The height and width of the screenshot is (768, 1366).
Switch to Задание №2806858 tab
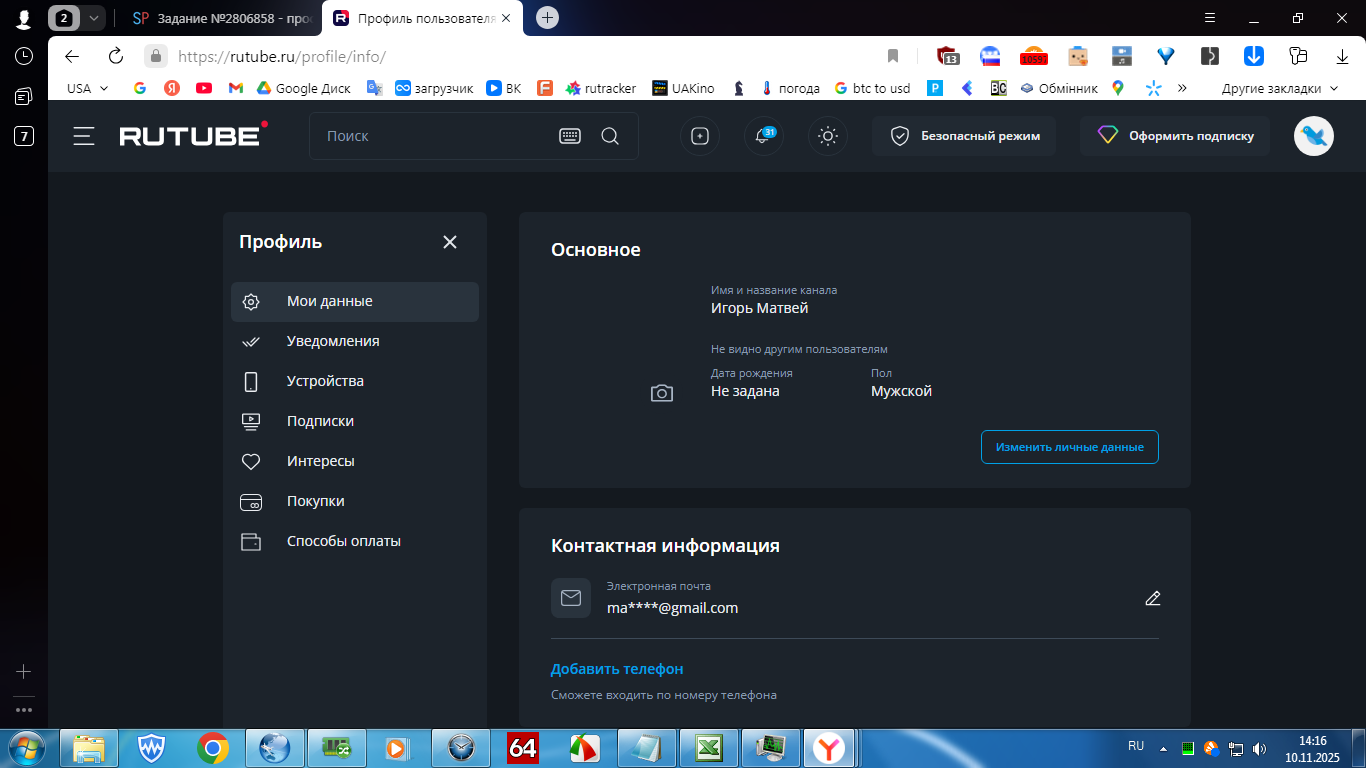225,18
